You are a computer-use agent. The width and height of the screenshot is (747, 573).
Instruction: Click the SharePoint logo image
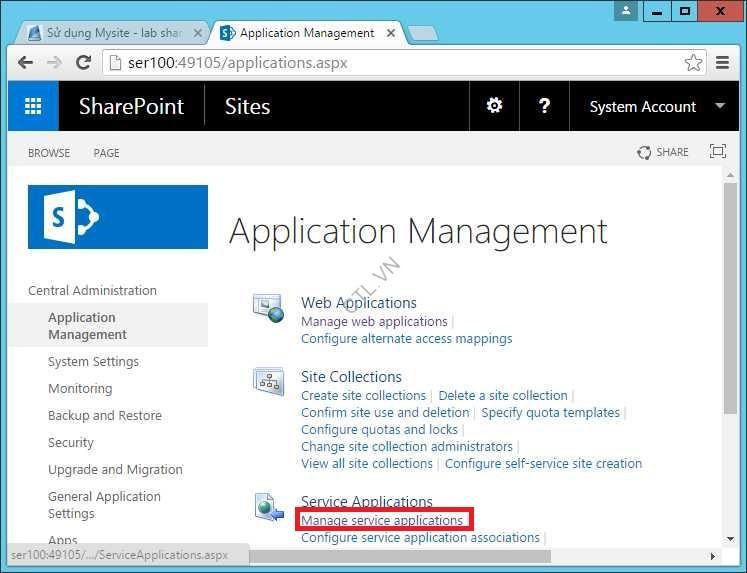tap(118, 217)
